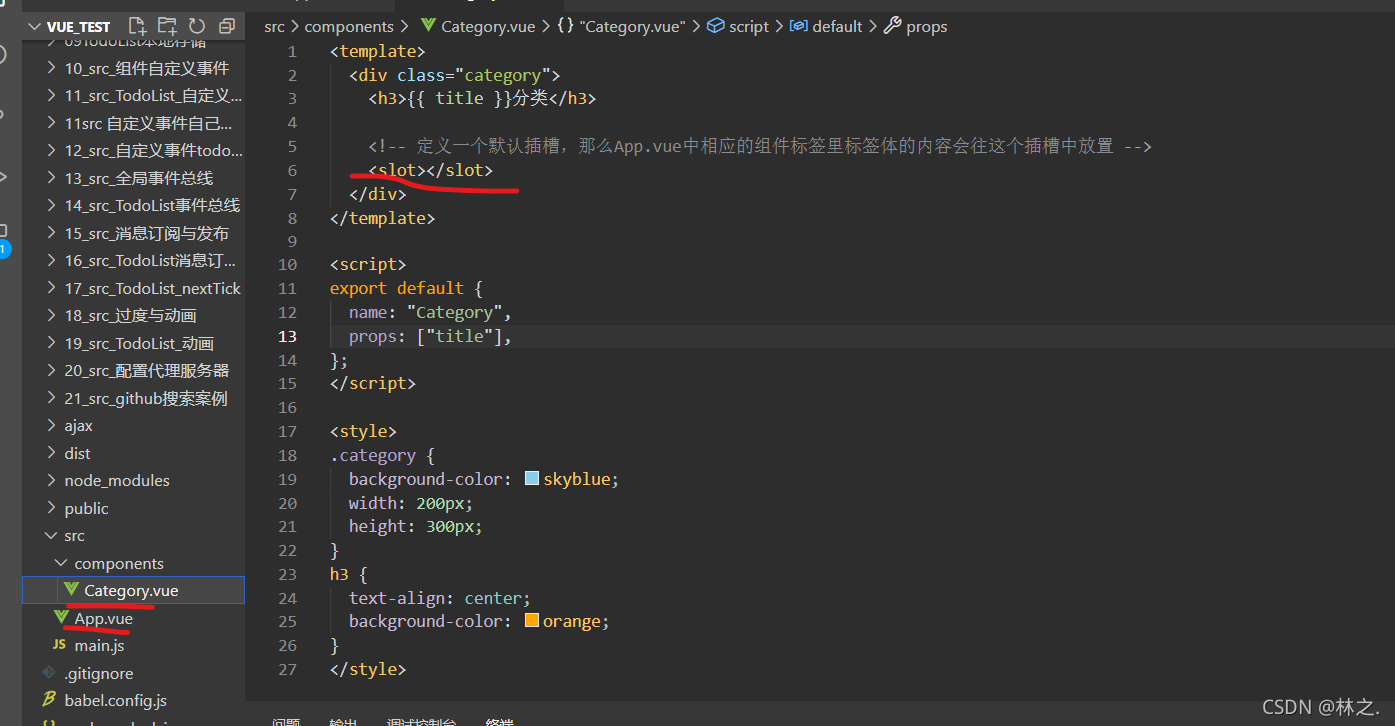Click the <slot></slot> code on line 6
The height and width of the screenshot is (726, 1395).
click(431, 170)
